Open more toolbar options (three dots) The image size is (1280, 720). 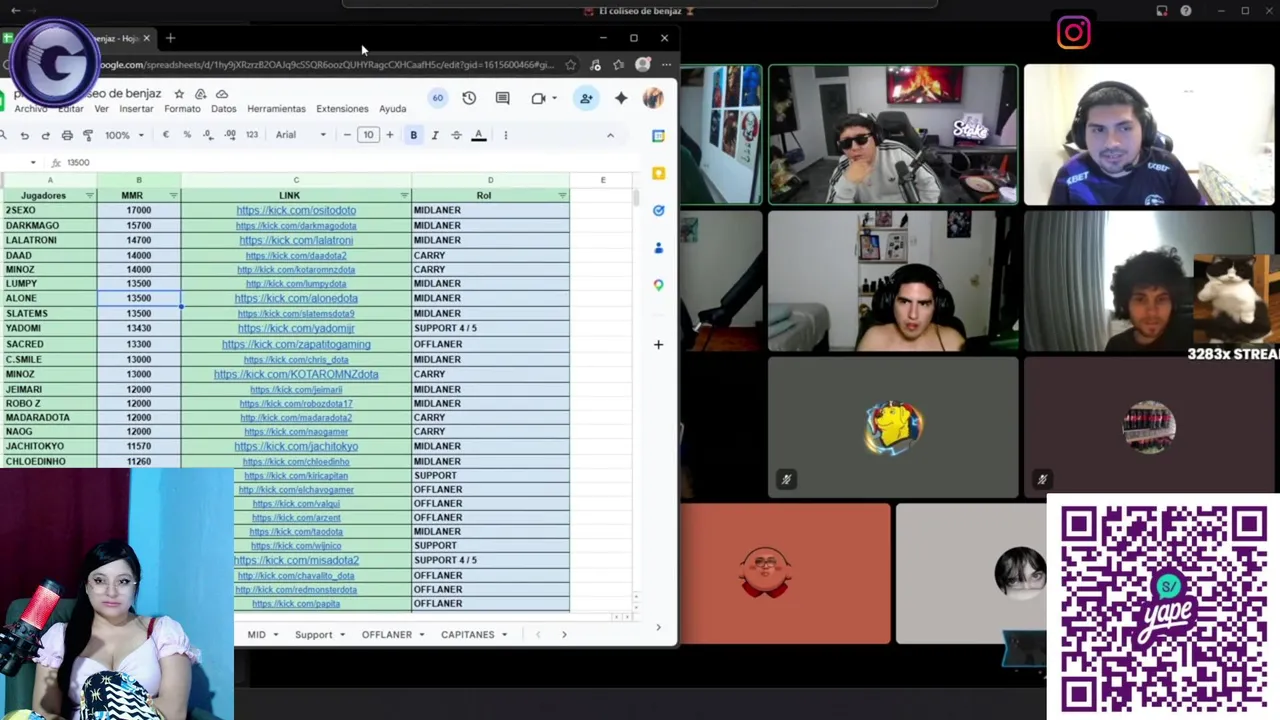coord(505,135)
